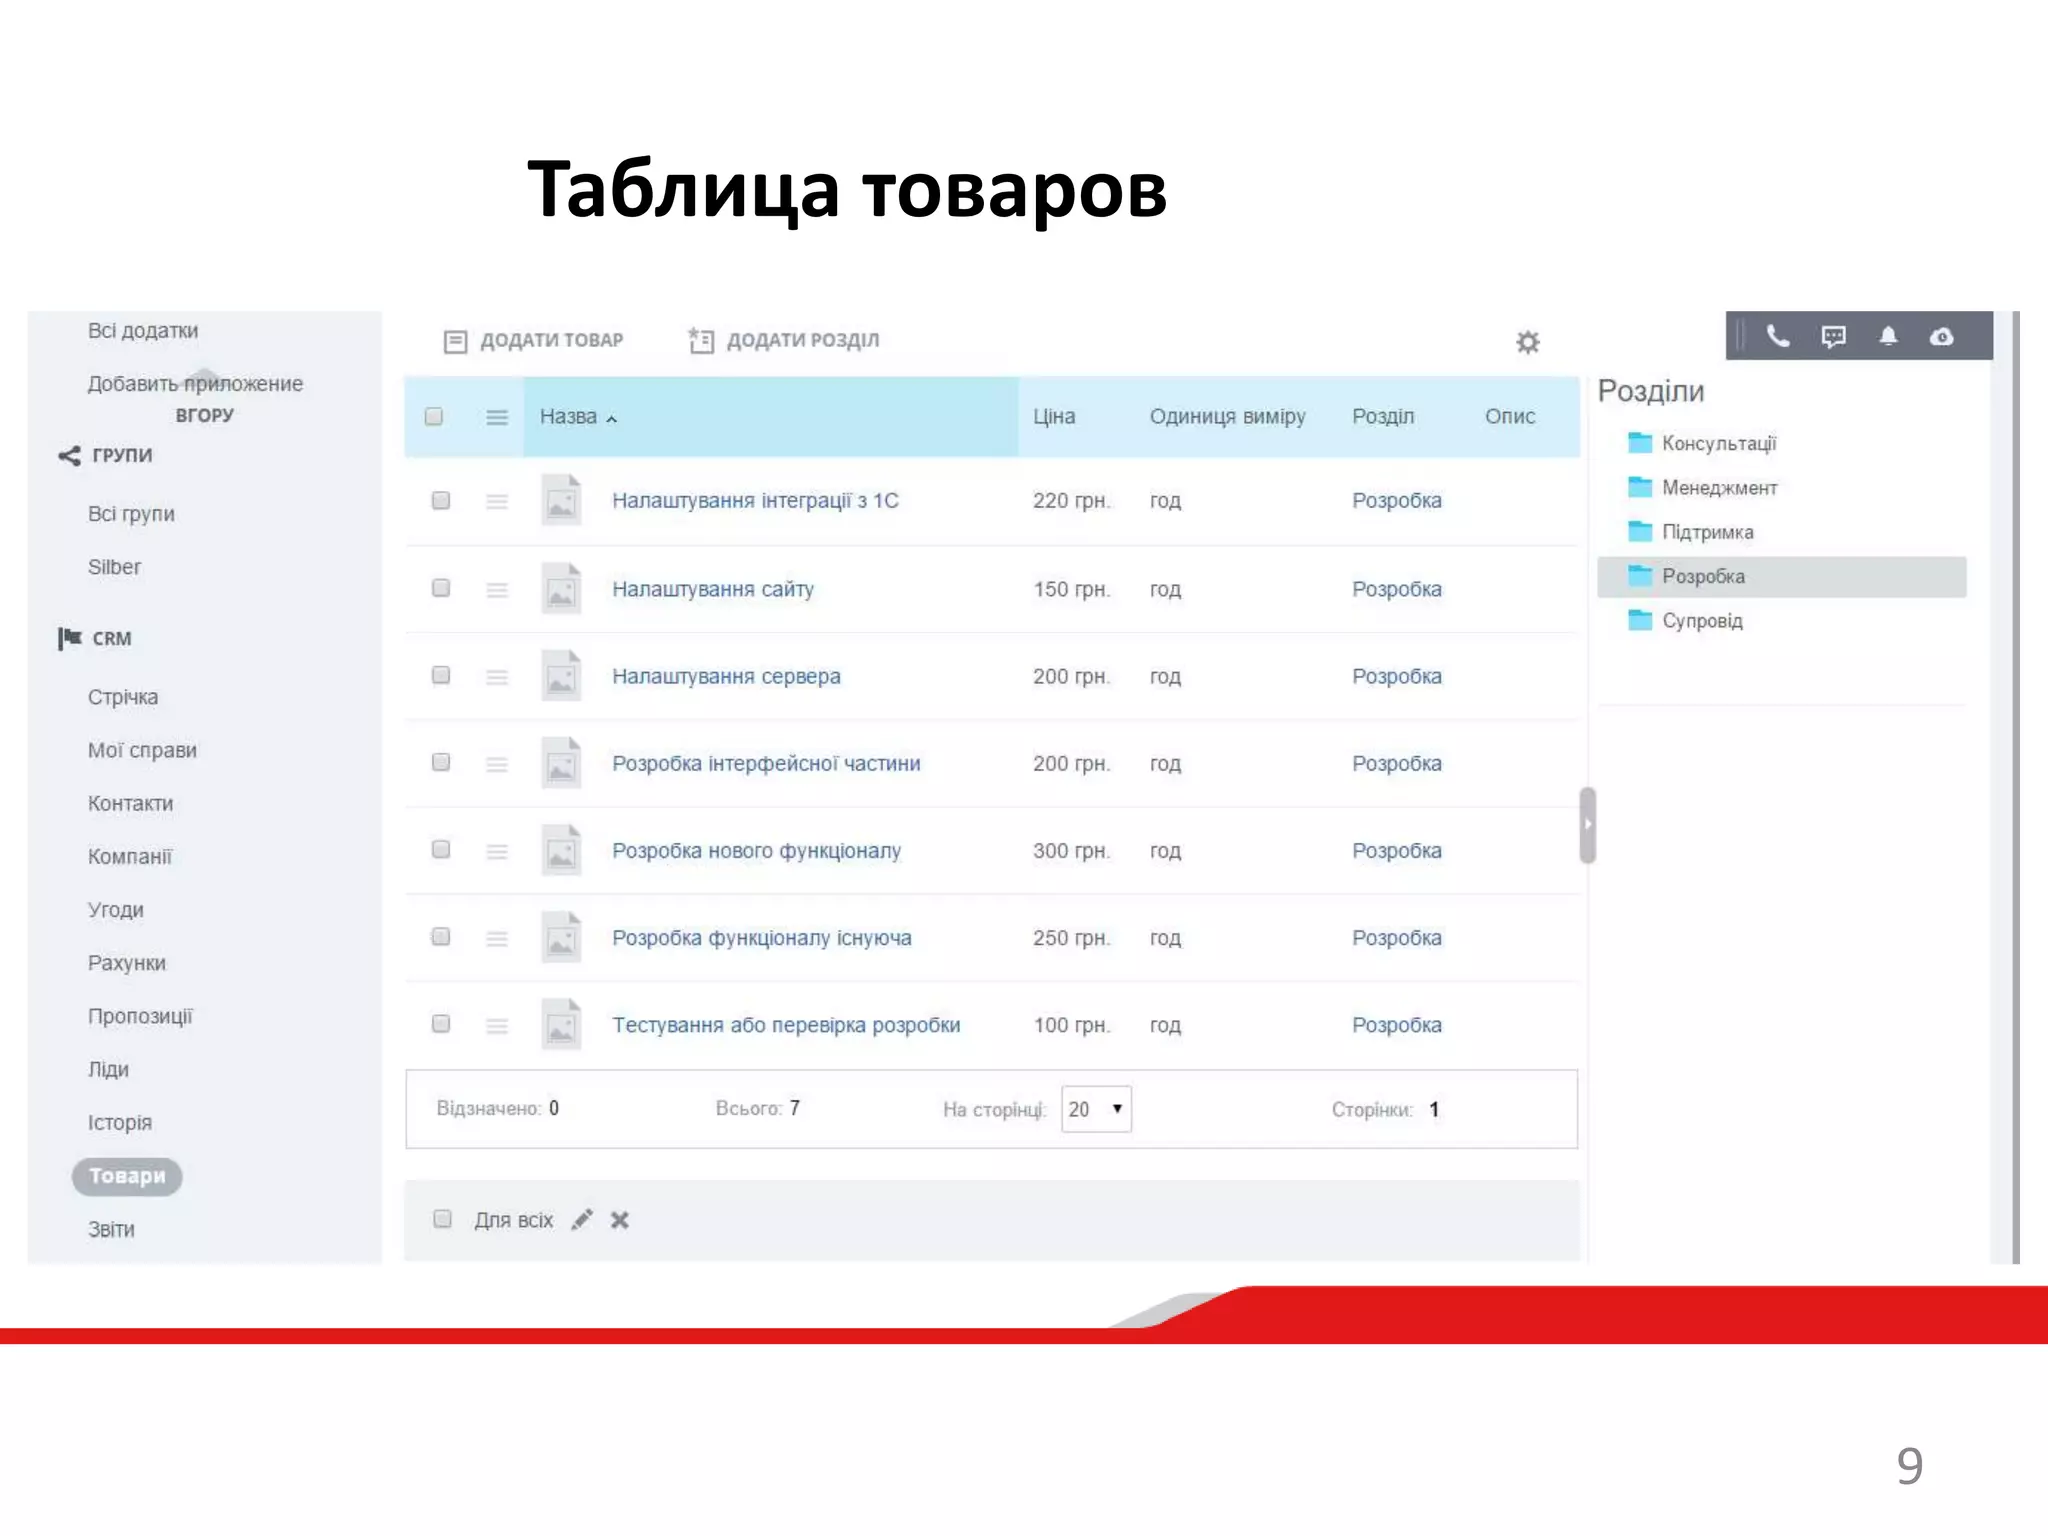Image resolution: width=2048 pixels, height=1536 pixels.
Task: Open the chat messages icon
Action: point(1833,336)
